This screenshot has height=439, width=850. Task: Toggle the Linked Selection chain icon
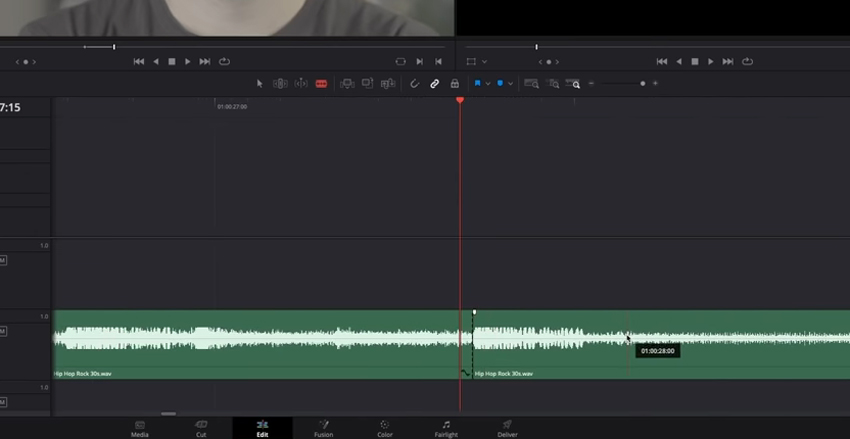[x=434, y=84]
